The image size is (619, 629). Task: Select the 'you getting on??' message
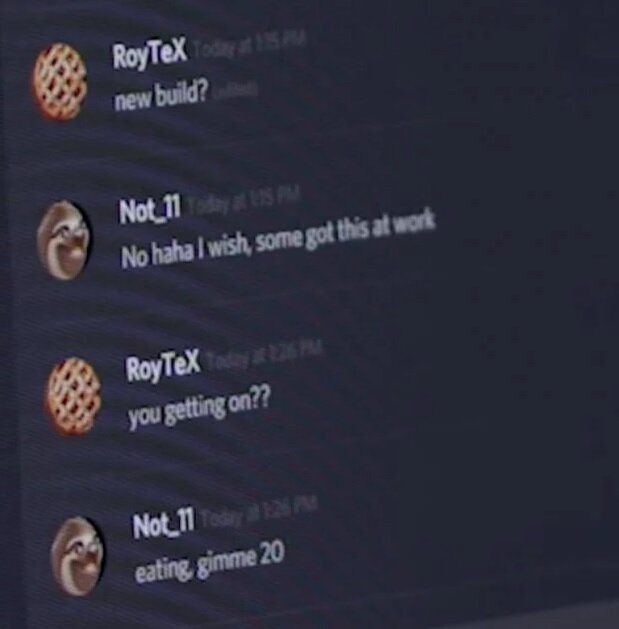pyautogui.click(x=199, y=408)
